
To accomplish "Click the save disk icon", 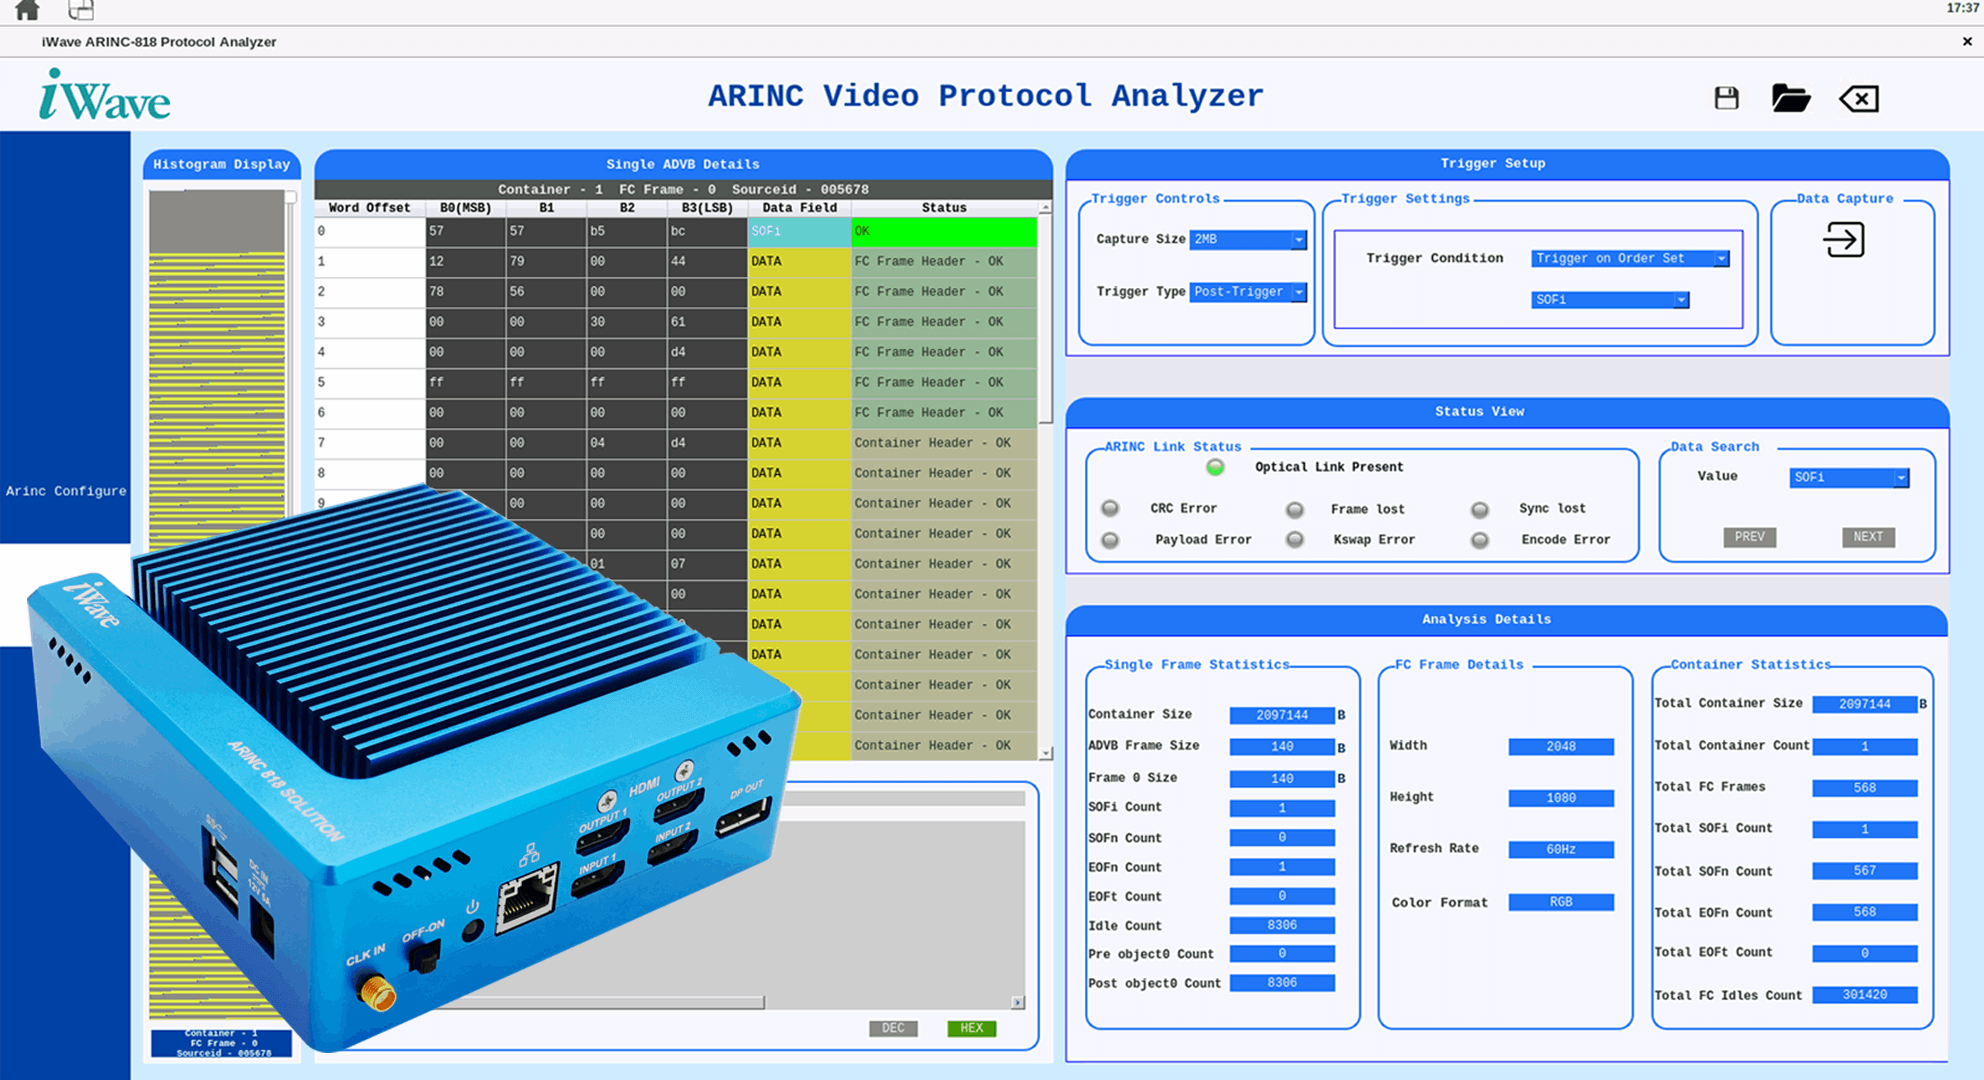I will pyautogui.click(x=1726, y=98).
